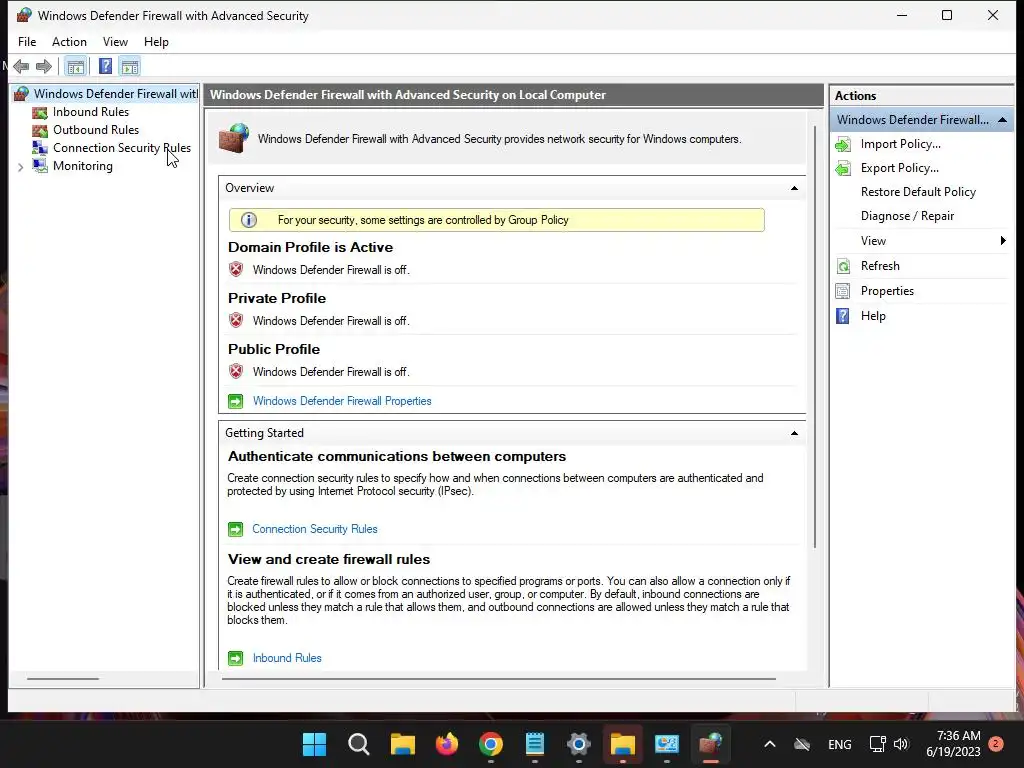Viewport: 1024px width, 768px height.
Task: Click the Refresh icon in Actions
Action: coord(843,266)
